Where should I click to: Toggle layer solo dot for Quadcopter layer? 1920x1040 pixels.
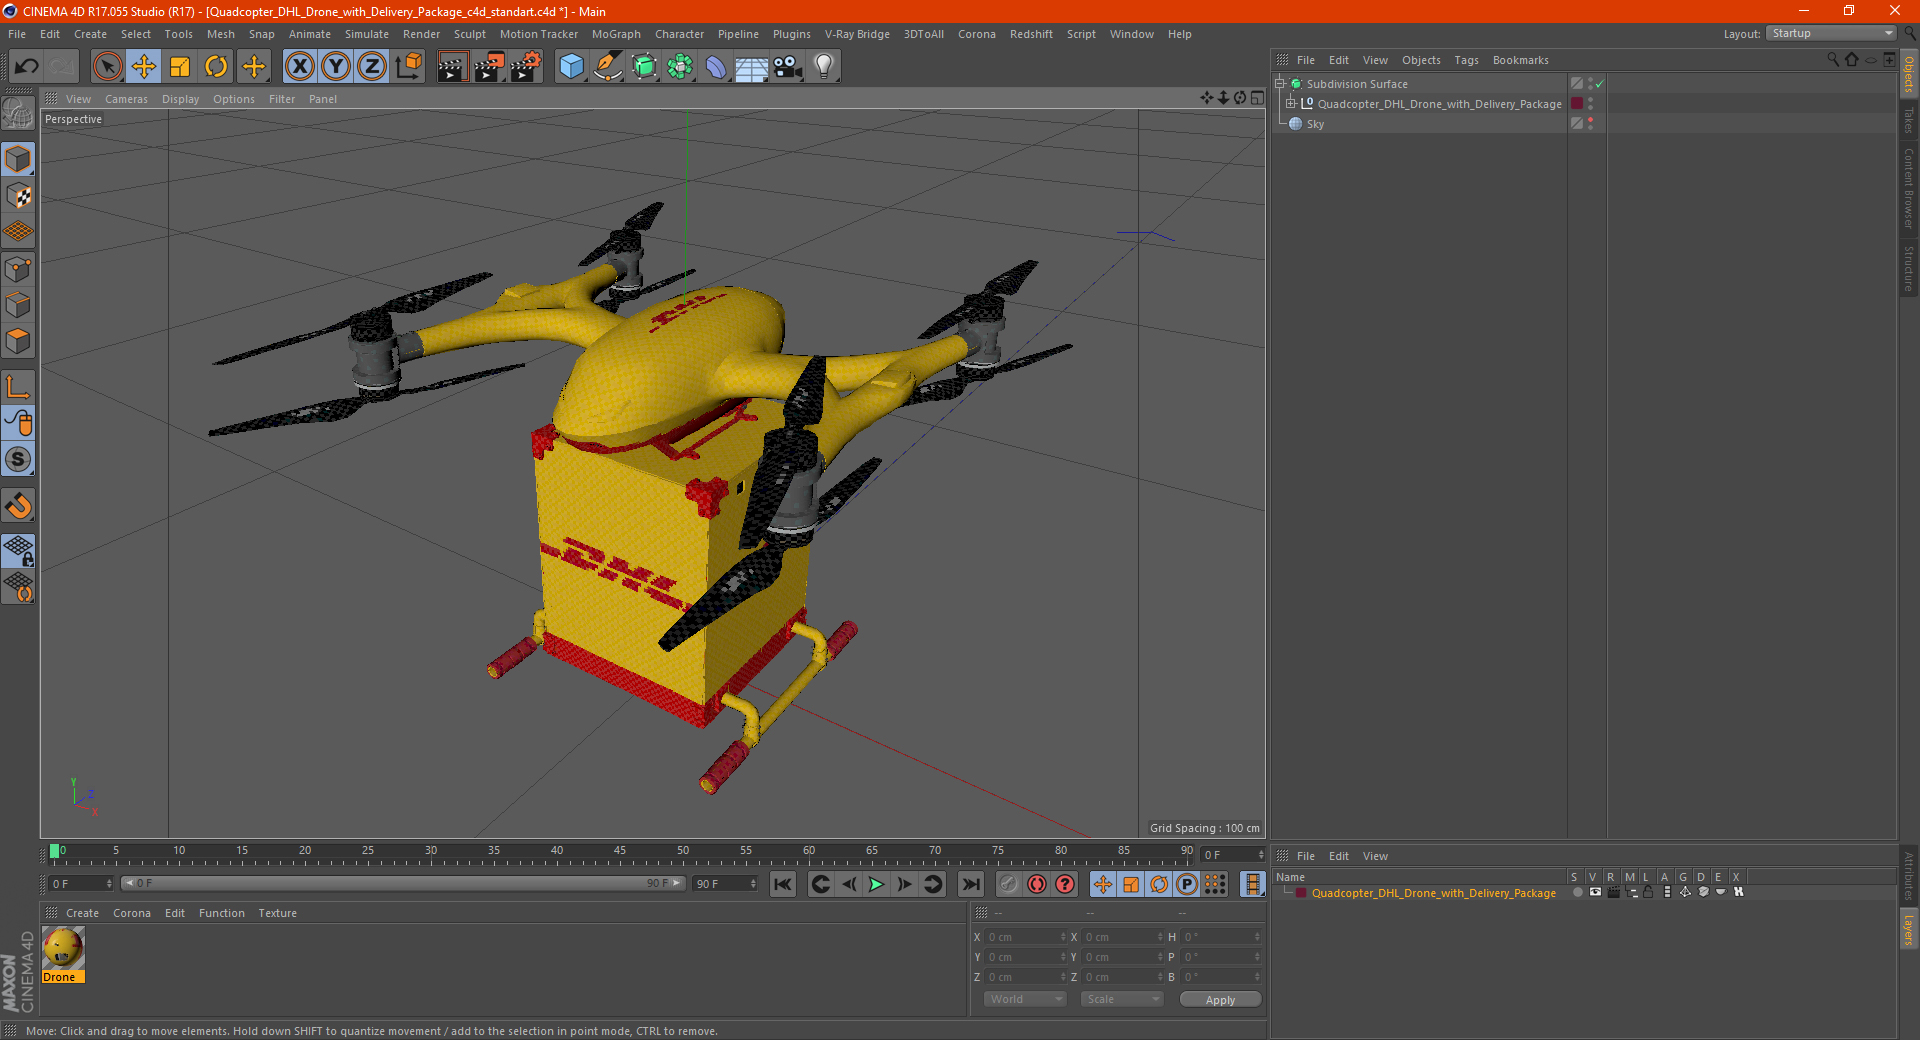pyautogui.click(x=1577, y=892)
